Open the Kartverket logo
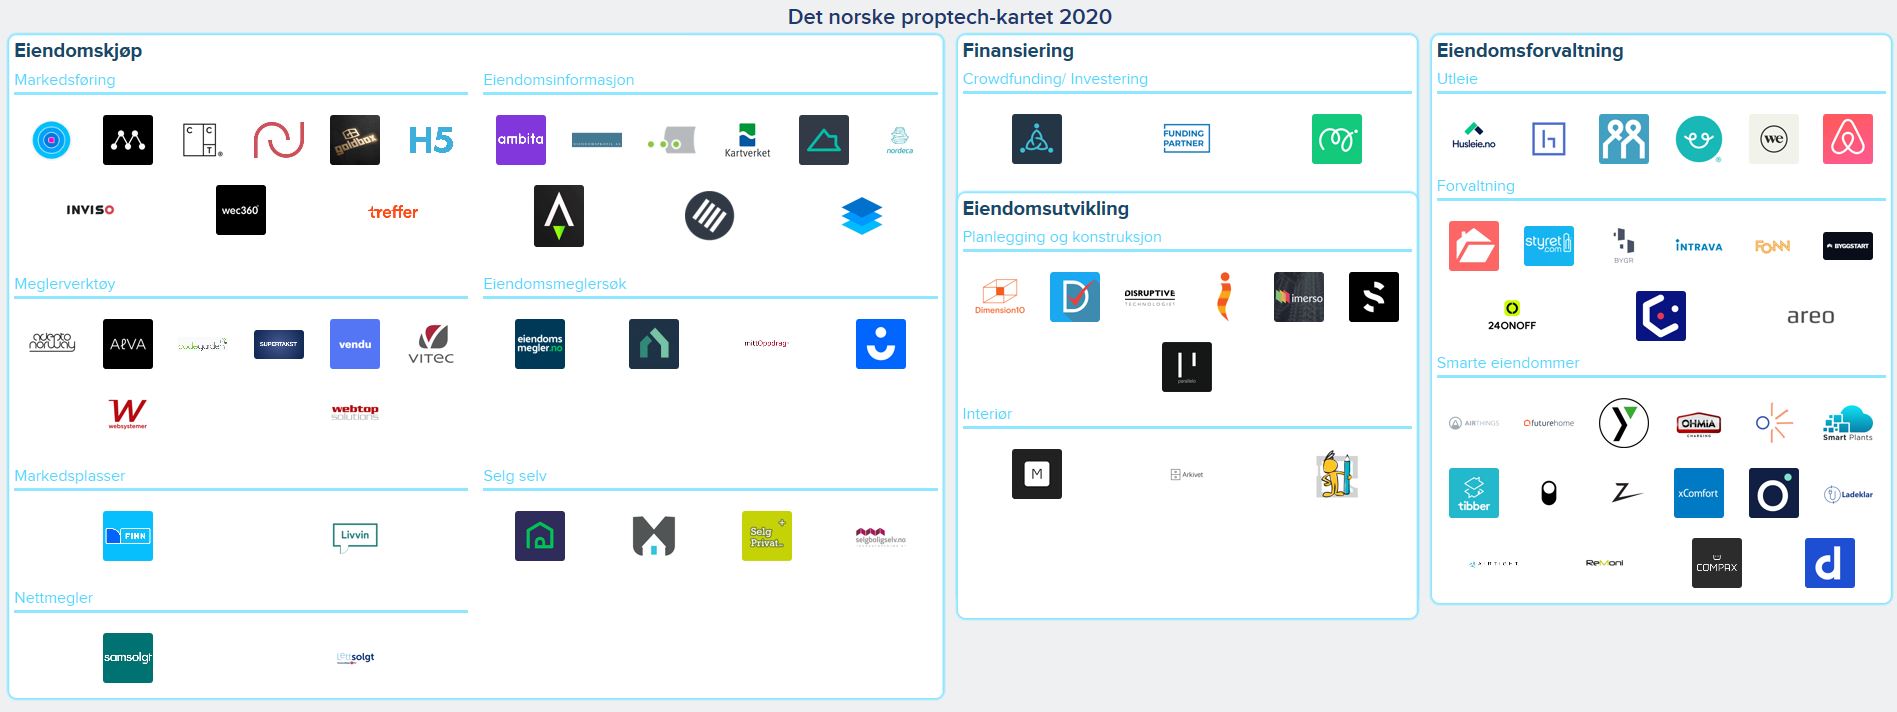 747,140
